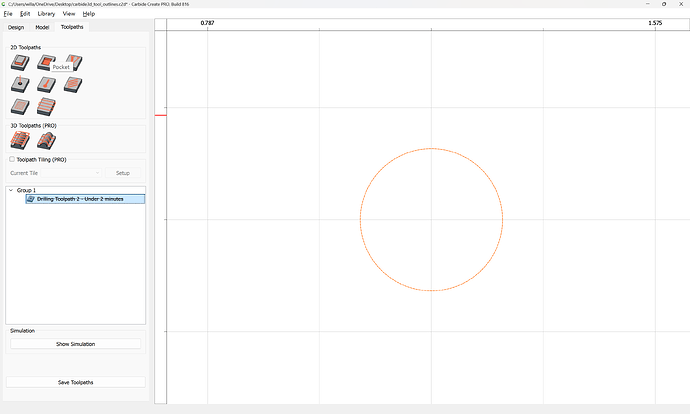Image resolution: width=690 pixels, height=414 pixels.
Task: Enable Toolpath Tiling (PRO) checkbox
Action: click(12, 159)
